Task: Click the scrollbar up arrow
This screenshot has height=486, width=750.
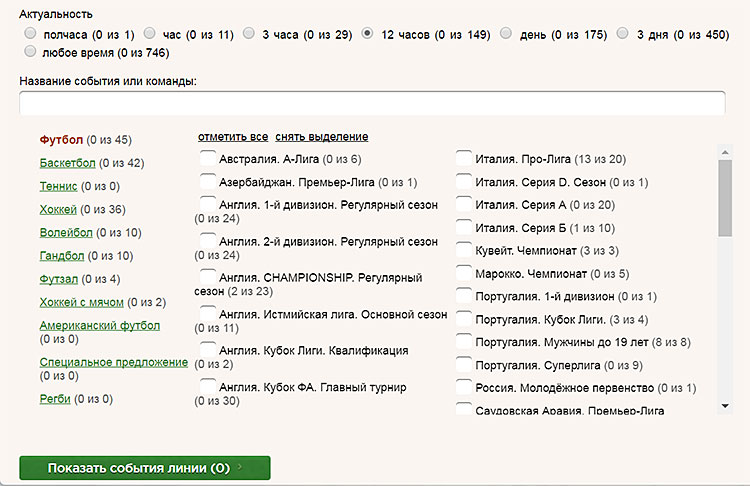Action: point(725,151)
